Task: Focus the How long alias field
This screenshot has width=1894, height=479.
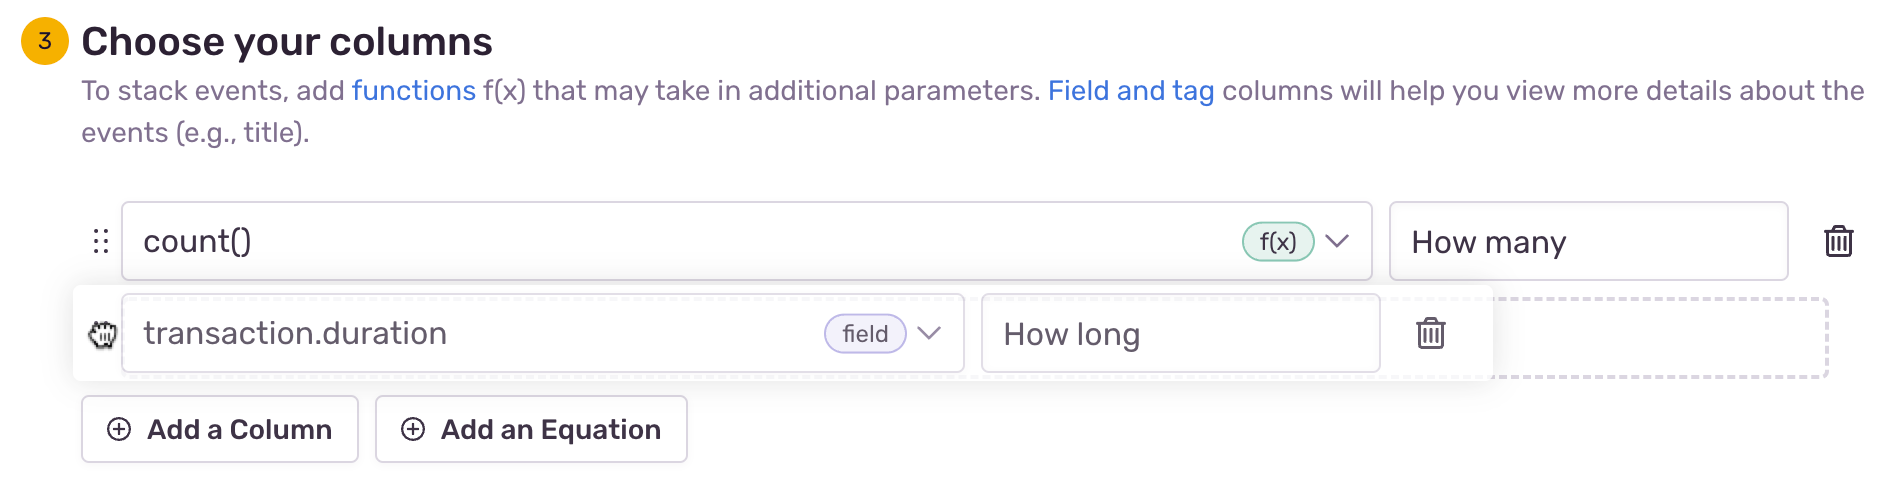Action: pos(1180,334)
